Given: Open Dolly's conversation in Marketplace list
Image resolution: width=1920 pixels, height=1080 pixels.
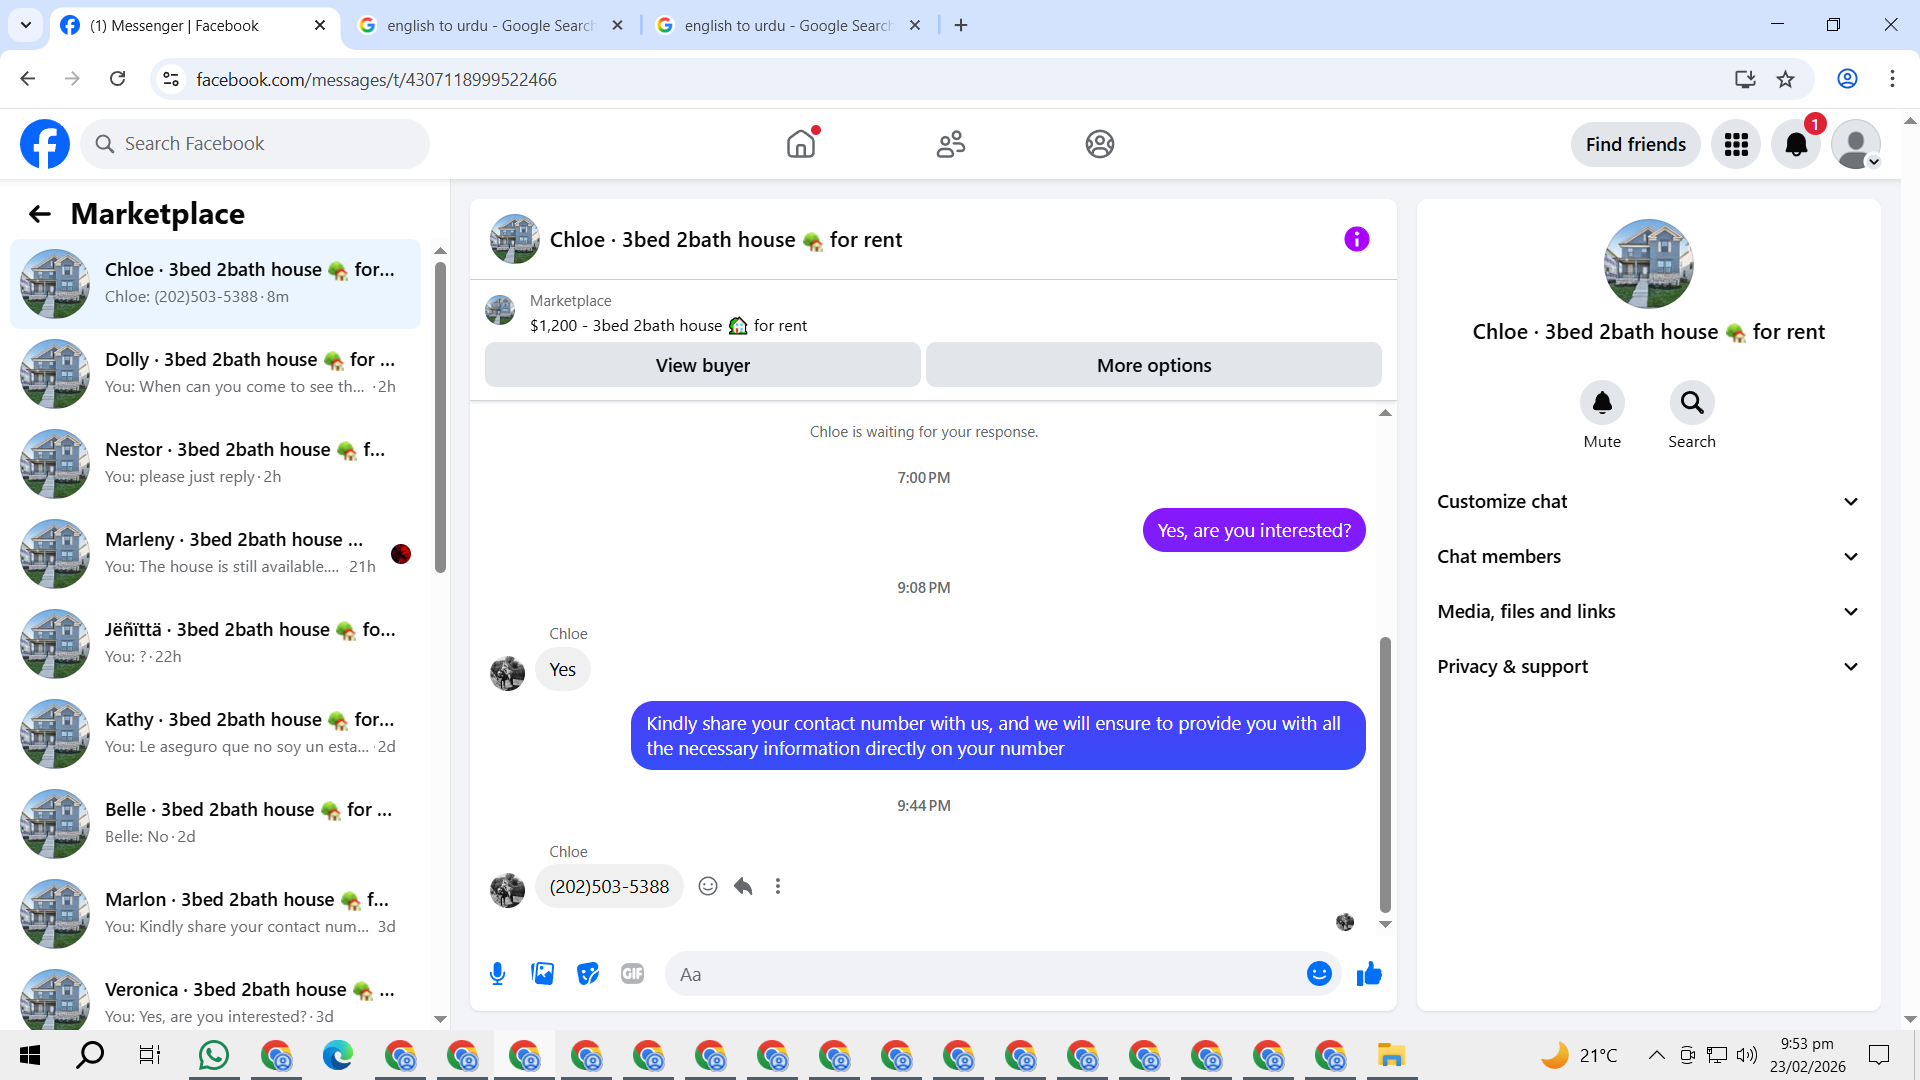Looking at the screenshot, I should pyautogui.click(x=215, y=373).
